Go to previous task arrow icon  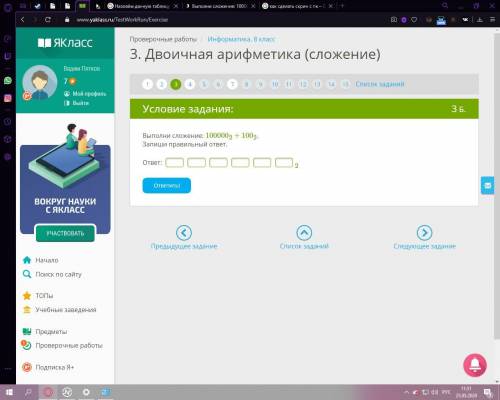(x=184, y=233)
